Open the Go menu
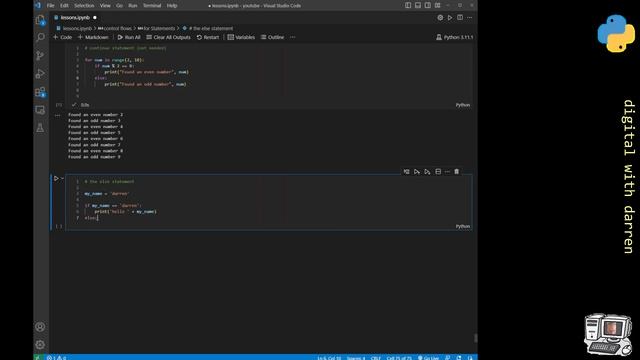Screen dimensions: 640x360 click(120, 6)
